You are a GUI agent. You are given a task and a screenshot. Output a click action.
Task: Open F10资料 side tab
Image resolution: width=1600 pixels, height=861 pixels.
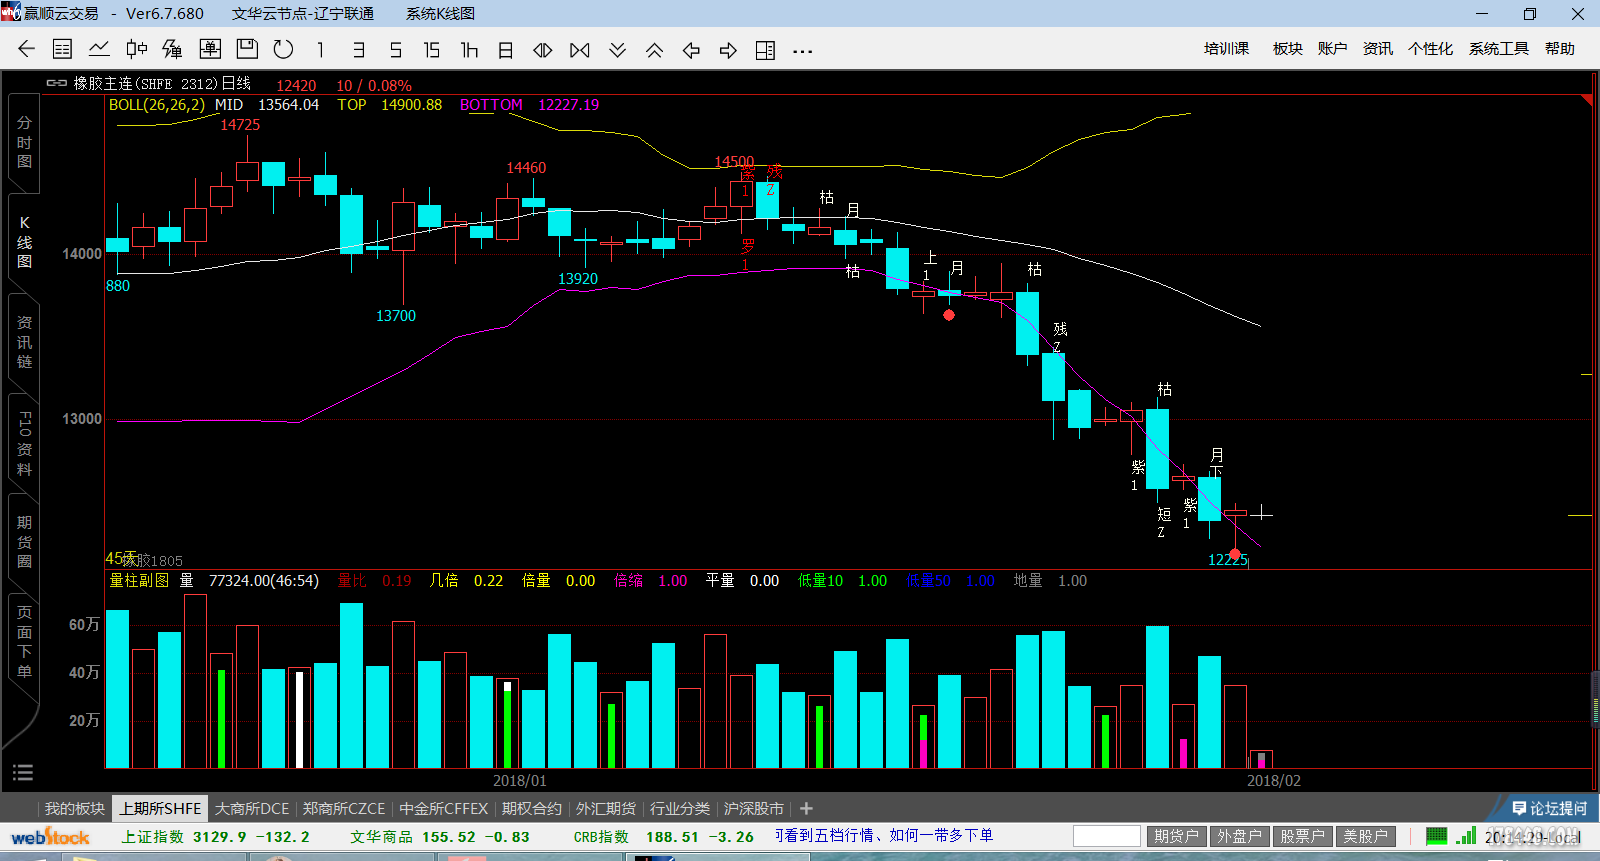24,442
